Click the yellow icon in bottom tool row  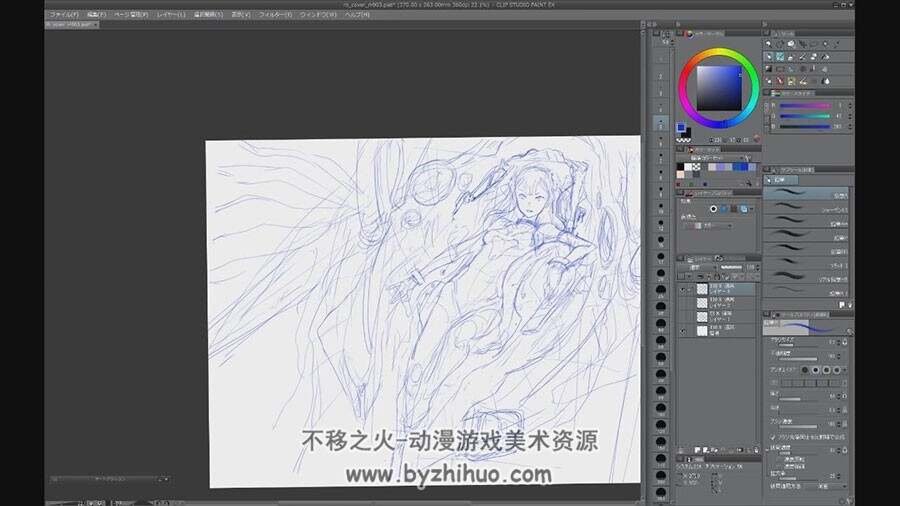(x=791, y=81)
